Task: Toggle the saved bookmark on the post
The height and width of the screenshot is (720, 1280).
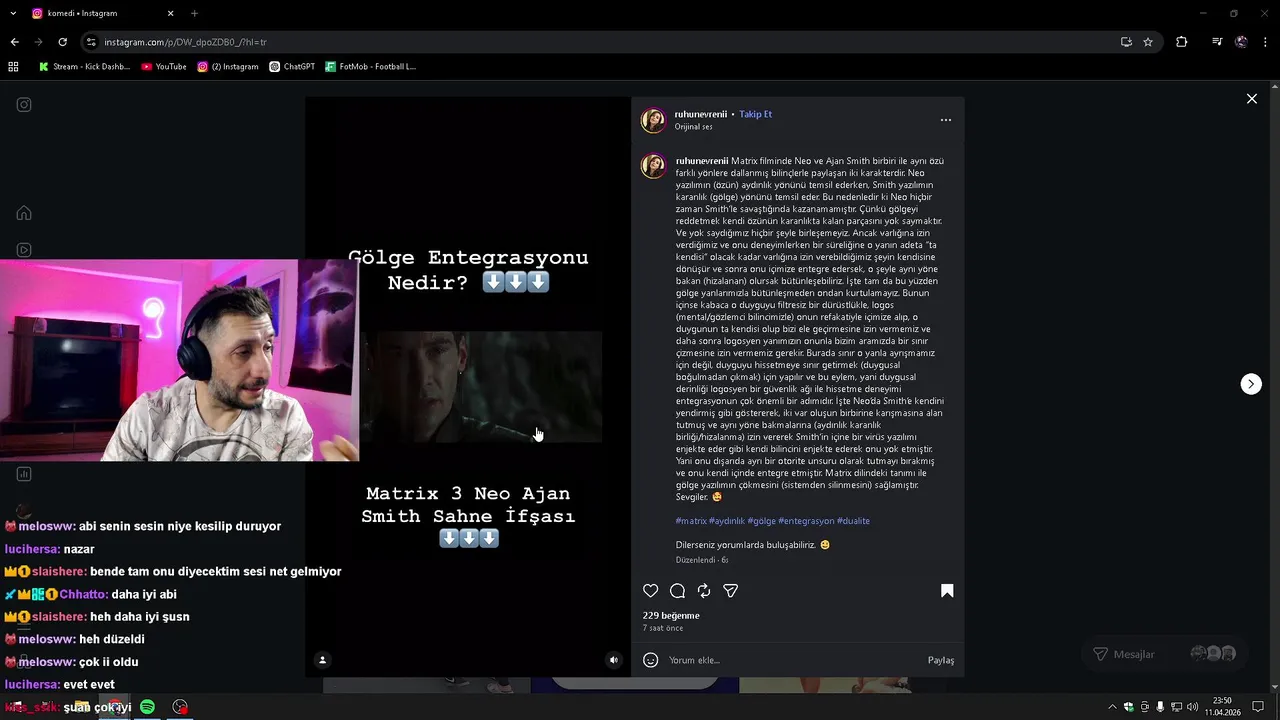Action: 947,591
